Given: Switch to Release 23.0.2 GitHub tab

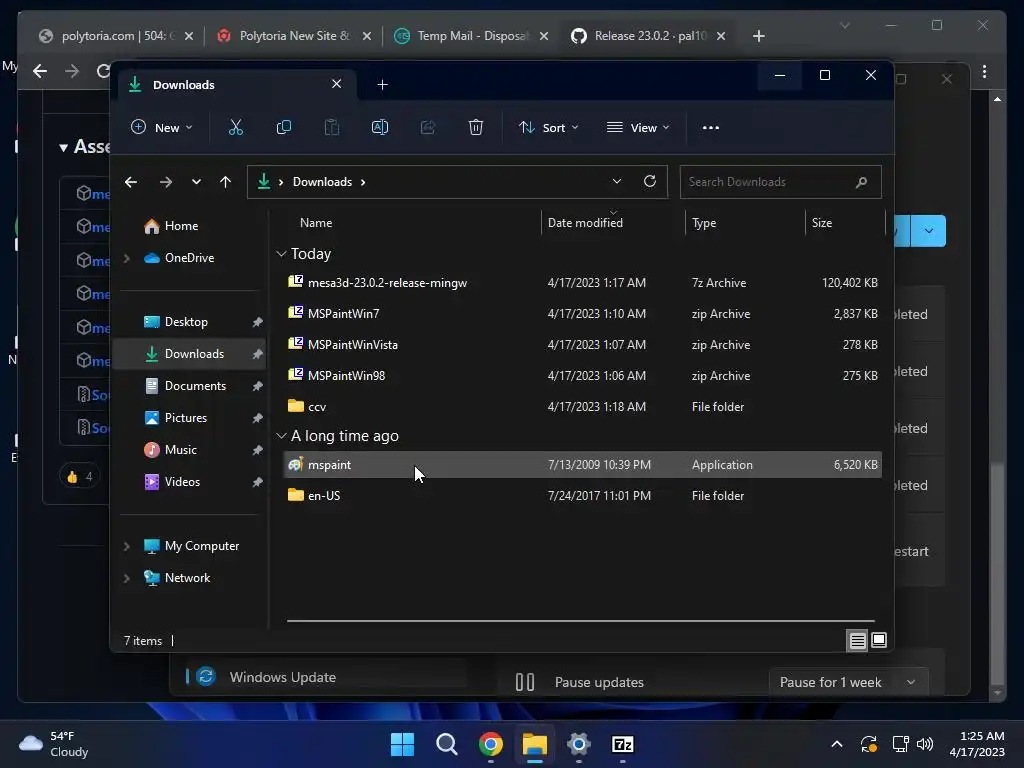Looking at the screenshot, I should pos(648,36).
